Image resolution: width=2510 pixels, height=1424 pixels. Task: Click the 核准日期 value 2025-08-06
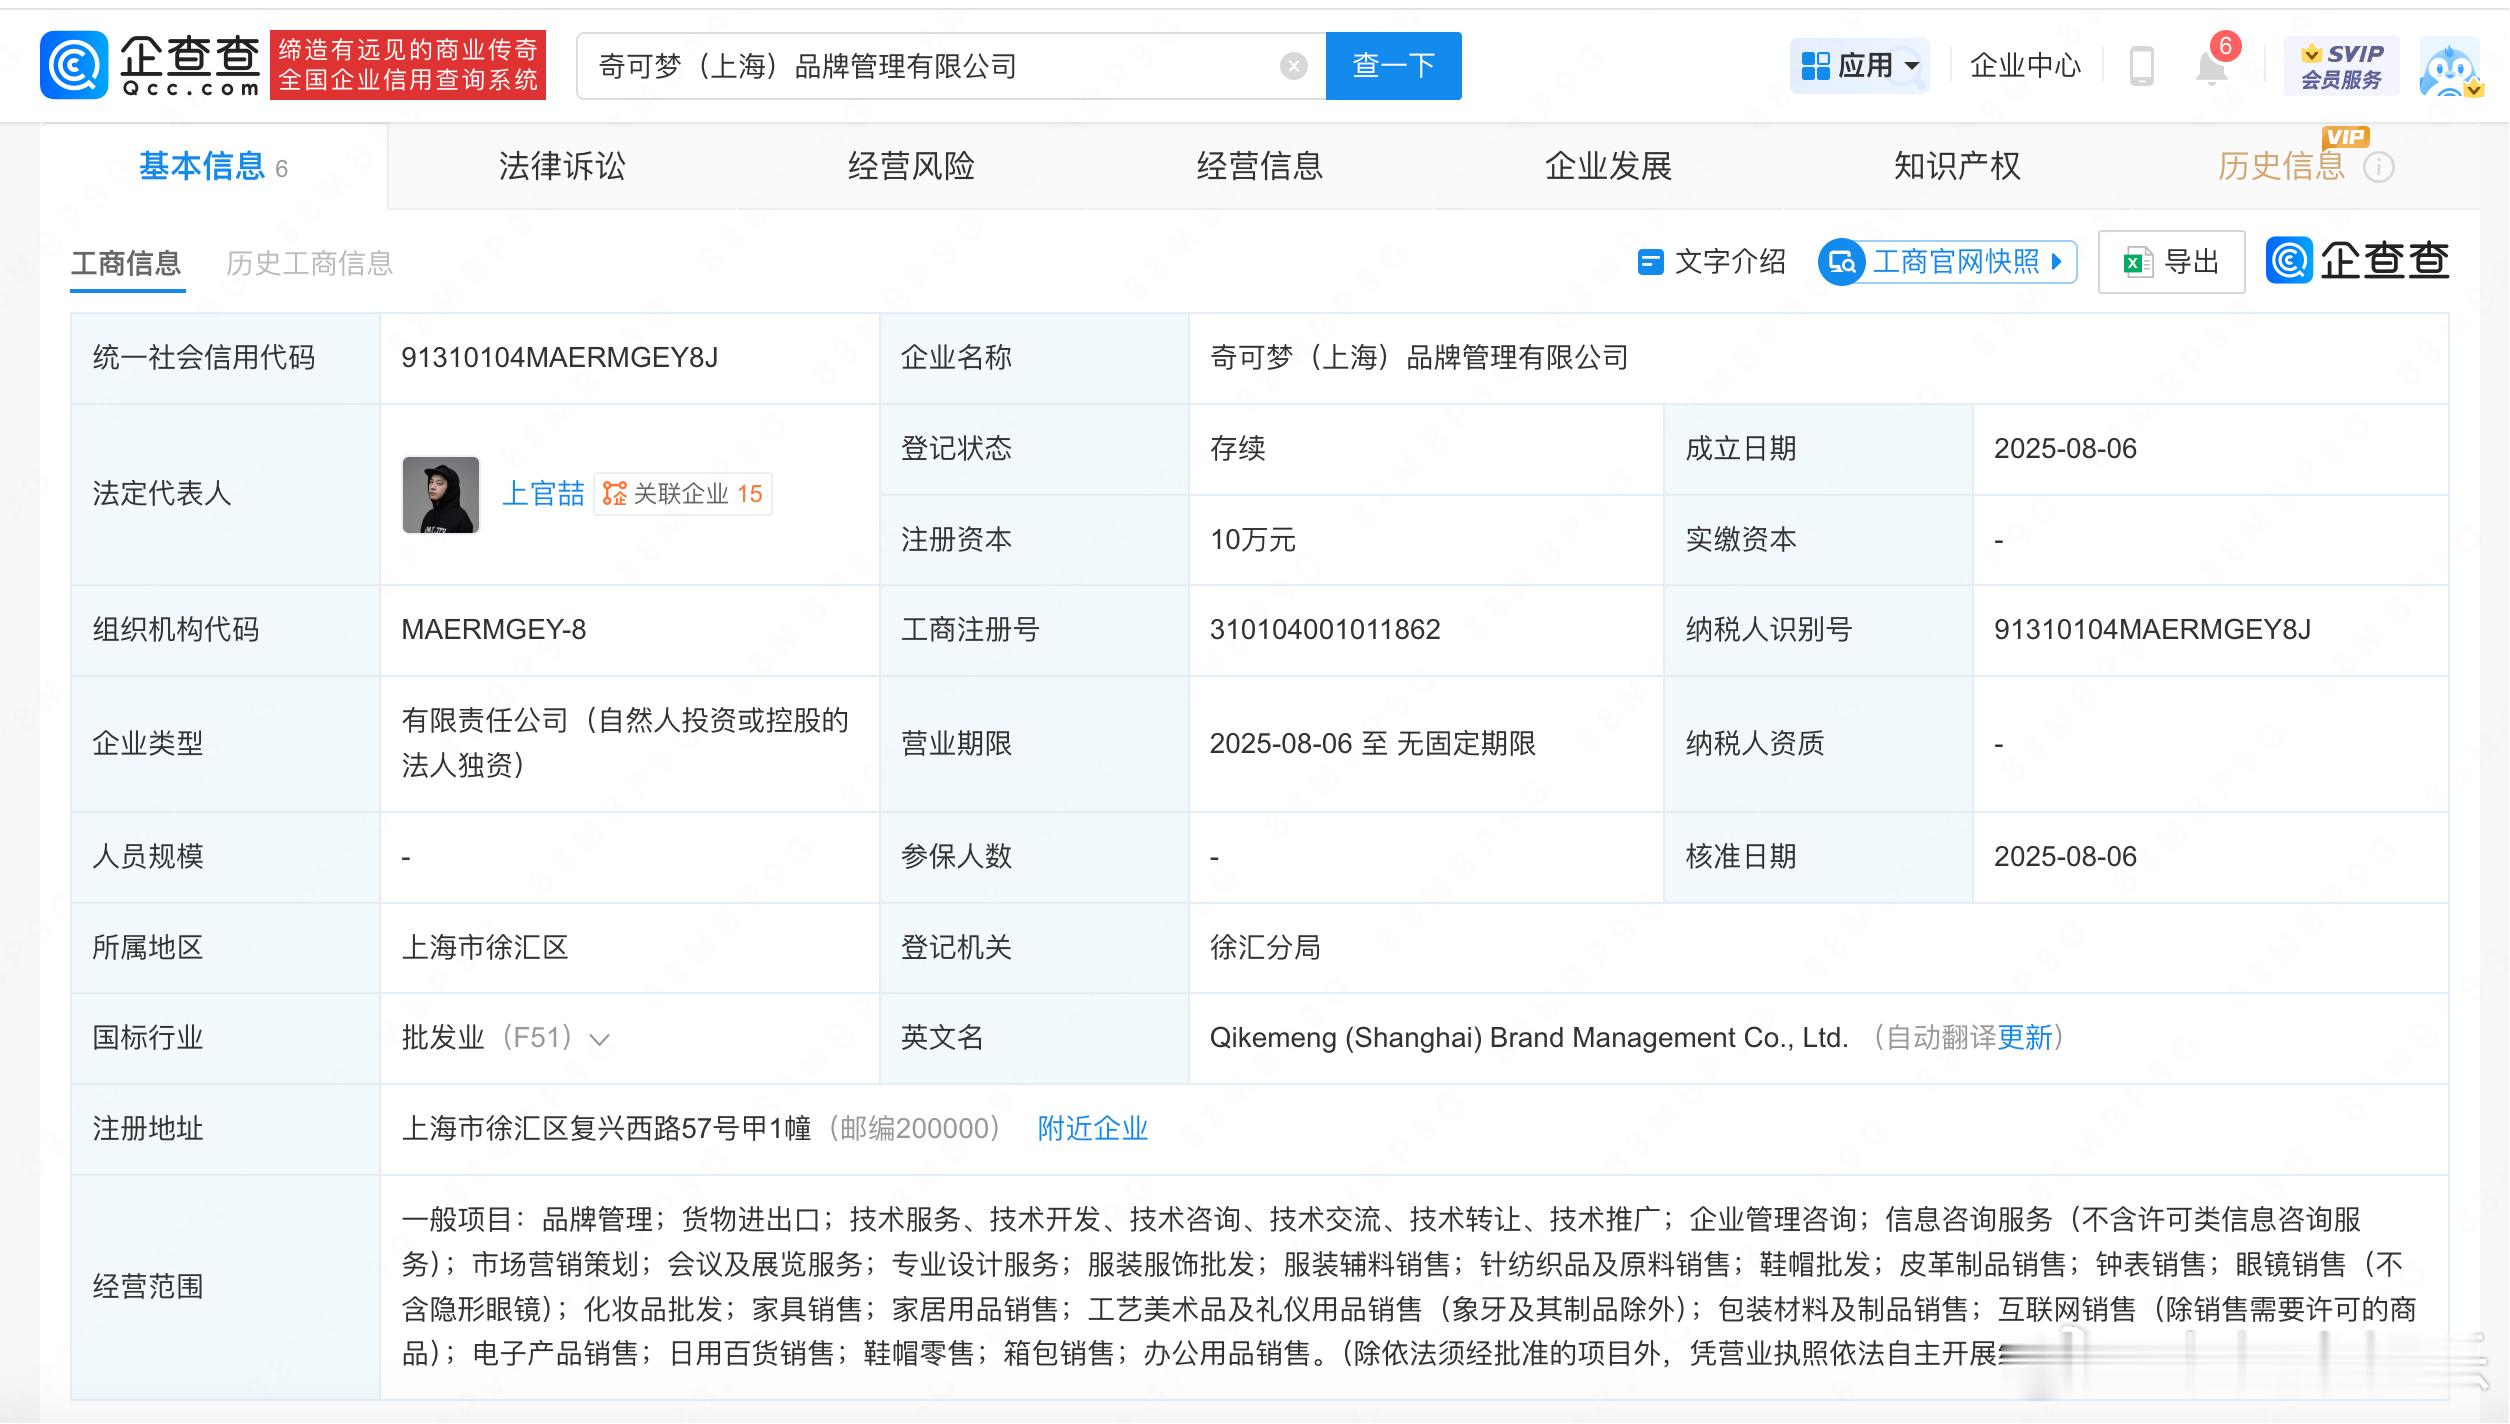2065,857
